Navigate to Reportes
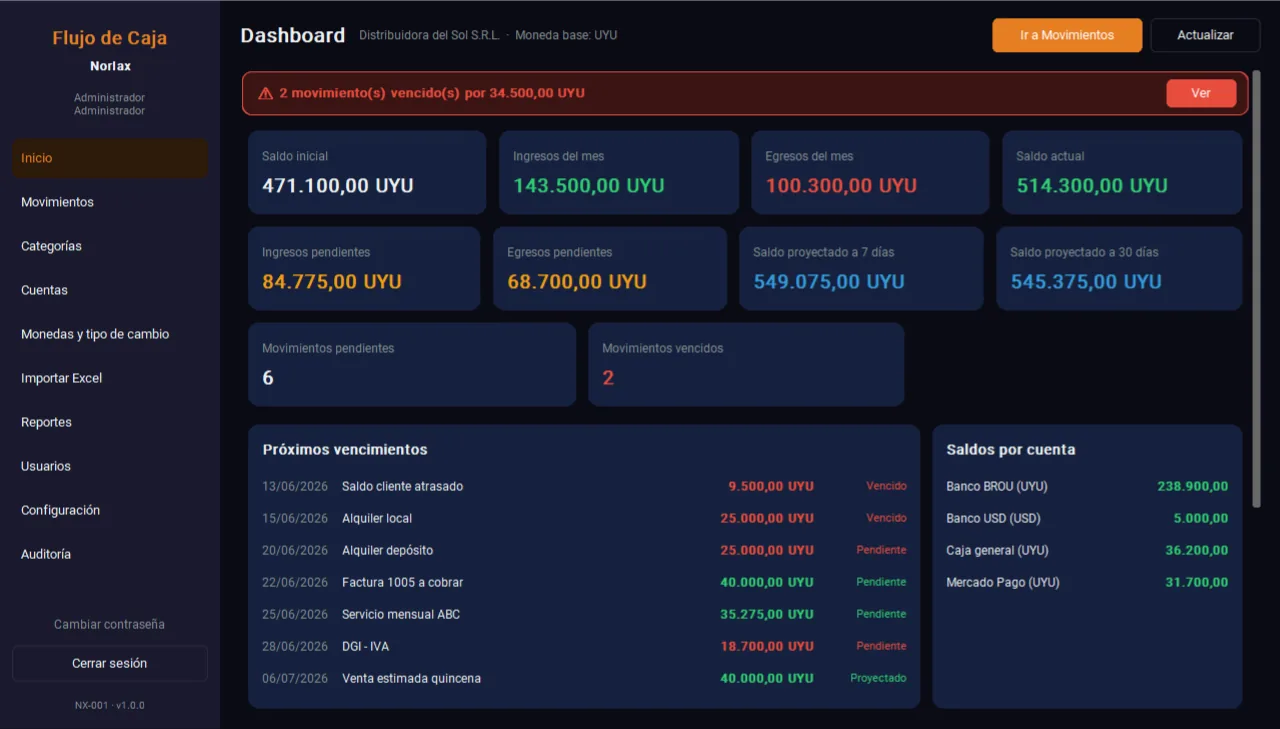 click(110, 422)
